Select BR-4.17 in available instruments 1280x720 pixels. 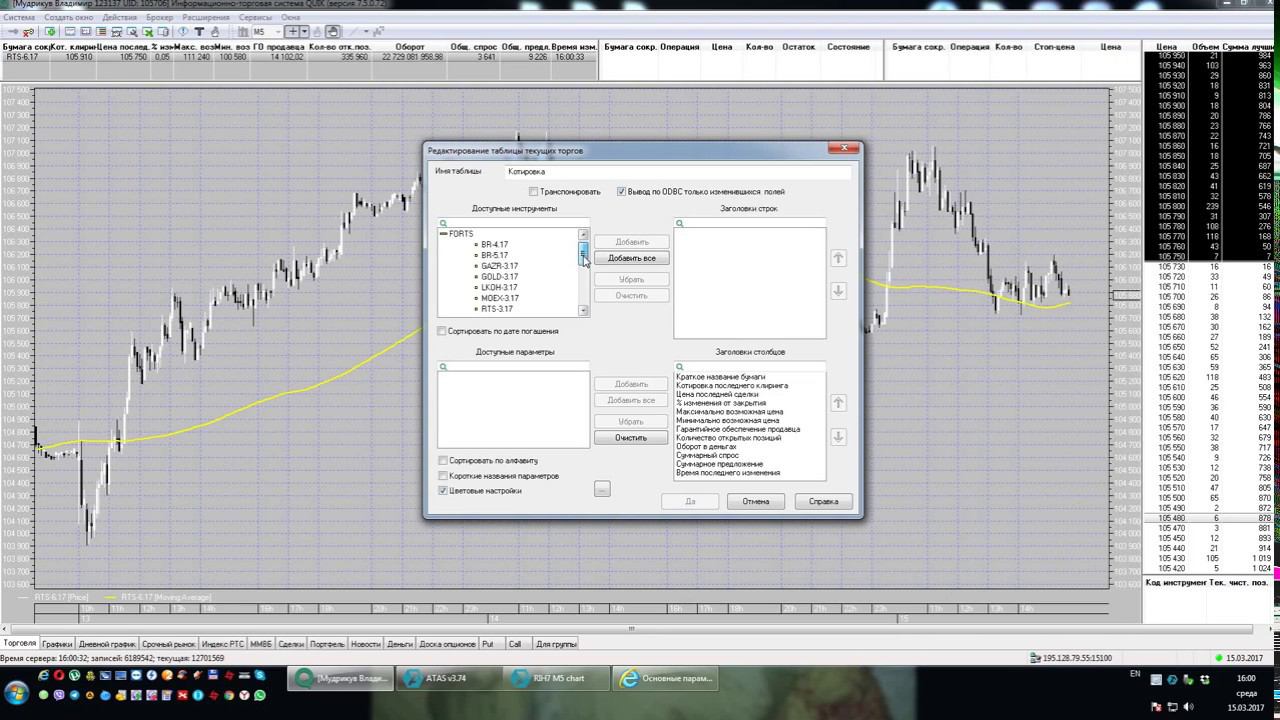coord(494,245)
